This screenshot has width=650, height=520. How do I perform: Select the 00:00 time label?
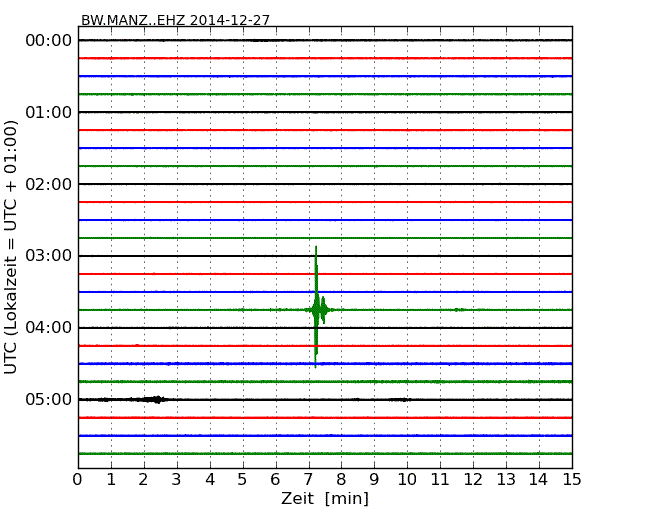[x=48, y=40]
